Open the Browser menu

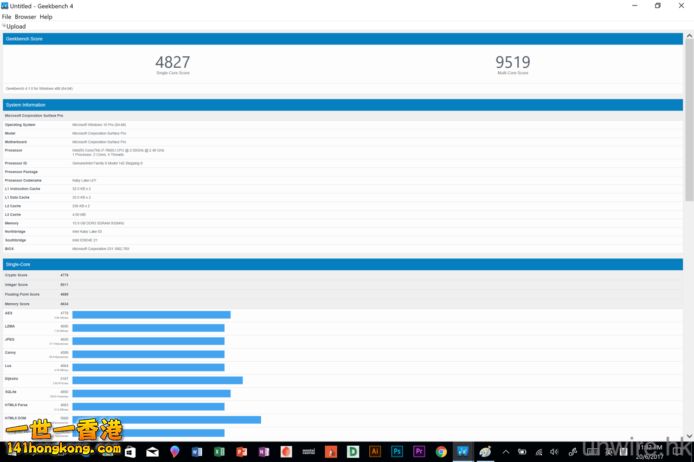click(x=25, y=17)
